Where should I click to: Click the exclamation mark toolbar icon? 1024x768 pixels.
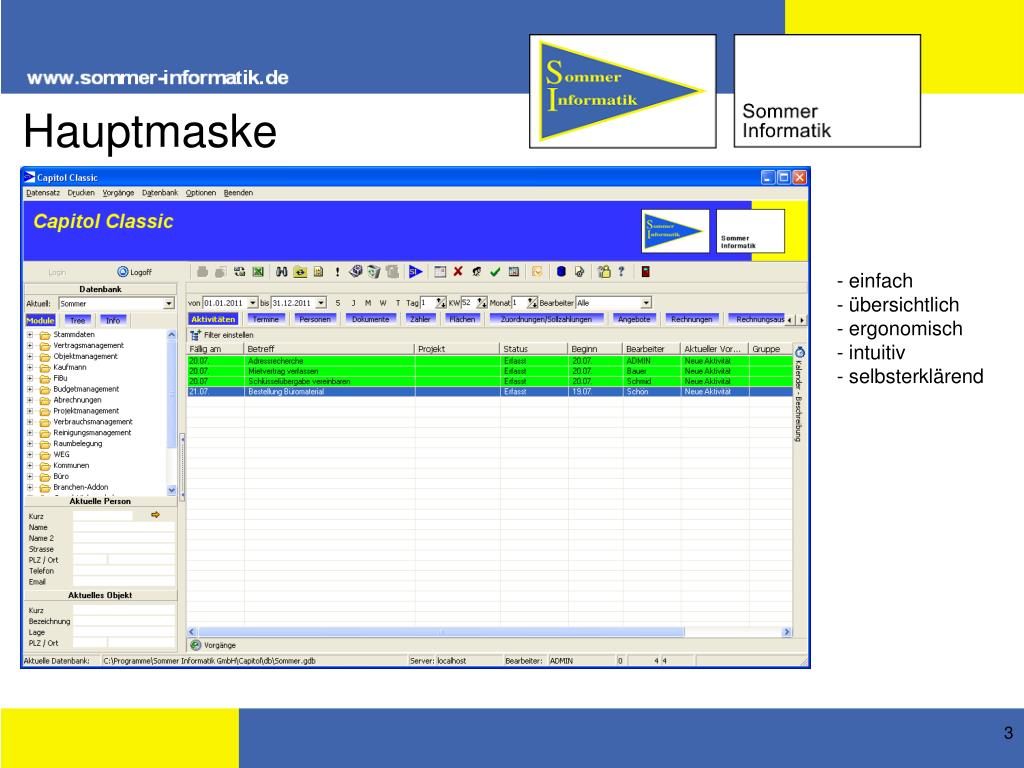pyautogui.click(x=337, y=272)
